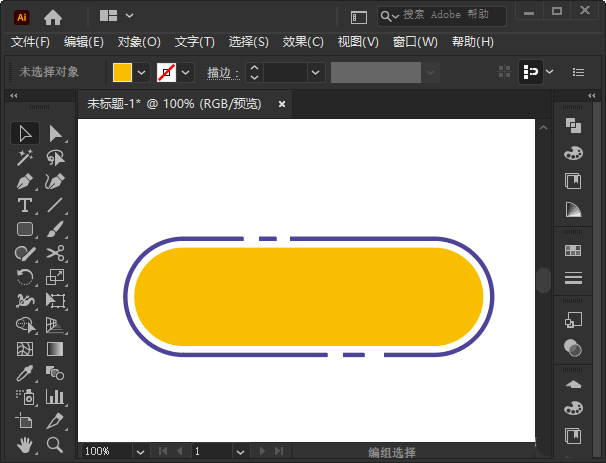The height and width of the screenshot is (463, 606).
Task: Open the 对象(O) menu
Action: pyautogui.click(x=139, y=42)
